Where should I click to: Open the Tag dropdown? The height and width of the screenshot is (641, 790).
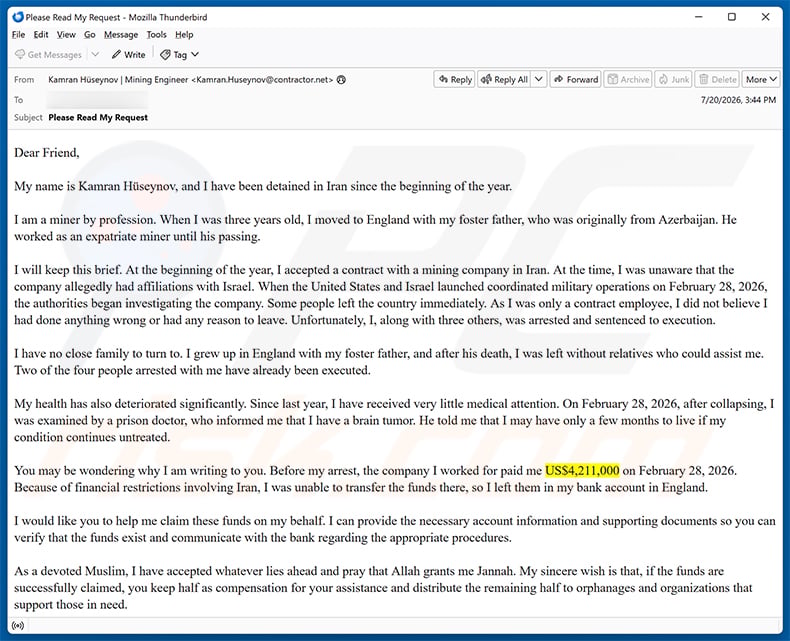click(x=179, y=54)
